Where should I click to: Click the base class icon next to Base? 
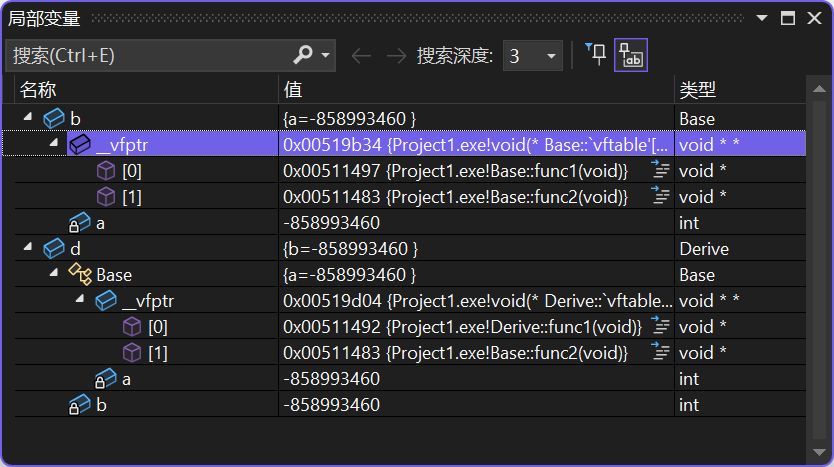[x=80, y=274]
